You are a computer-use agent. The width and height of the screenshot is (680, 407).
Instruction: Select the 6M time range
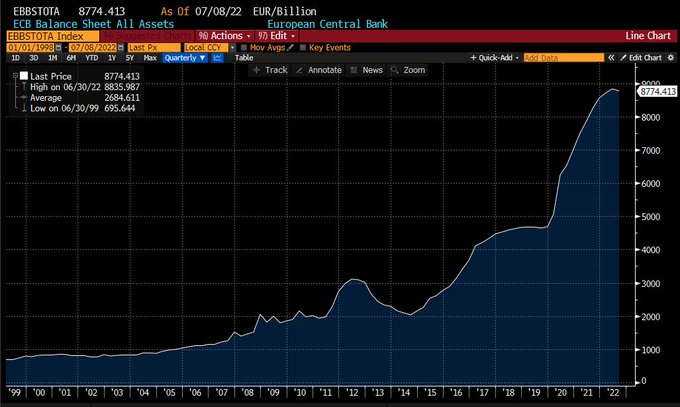tap(71, 58)
